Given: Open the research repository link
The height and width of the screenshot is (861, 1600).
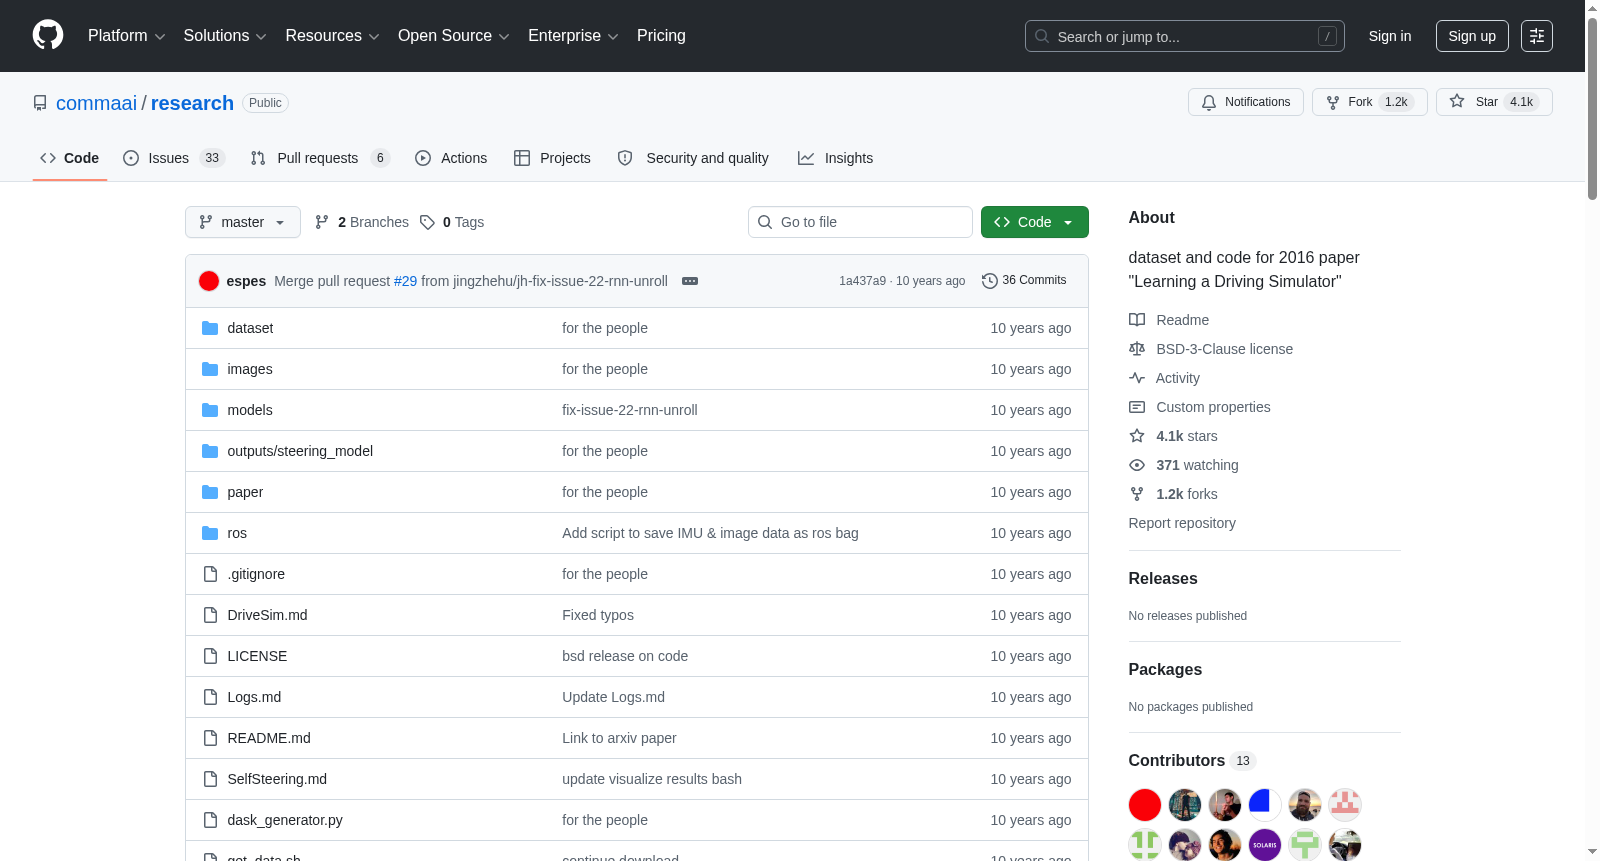Looking at the screenshot, I should click(x=192, y=103).
